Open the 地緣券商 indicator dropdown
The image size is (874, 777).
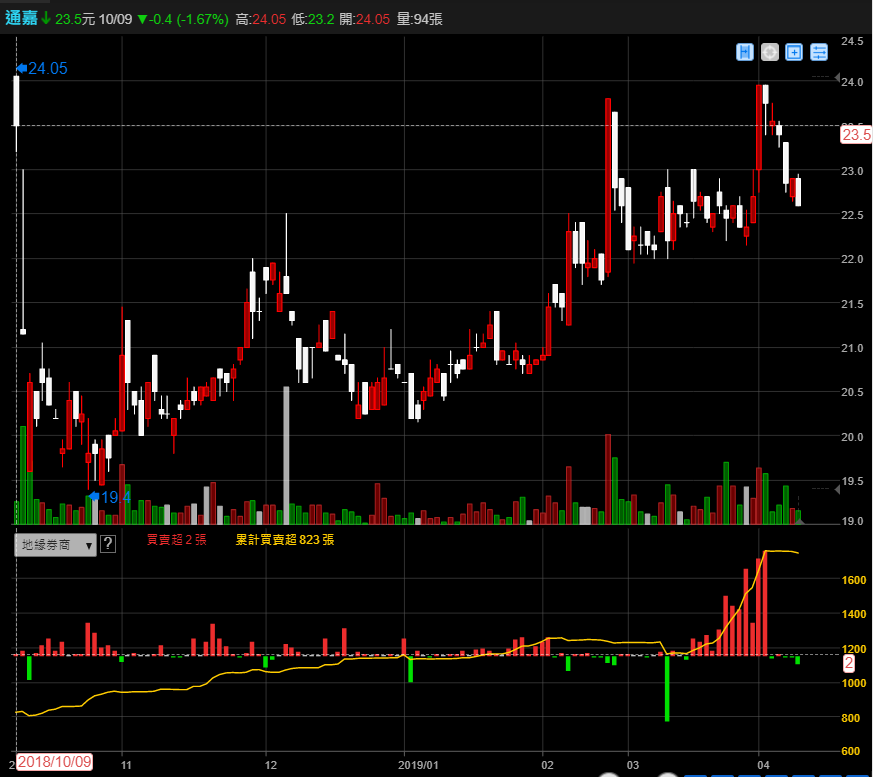click(x=55, y=544)
